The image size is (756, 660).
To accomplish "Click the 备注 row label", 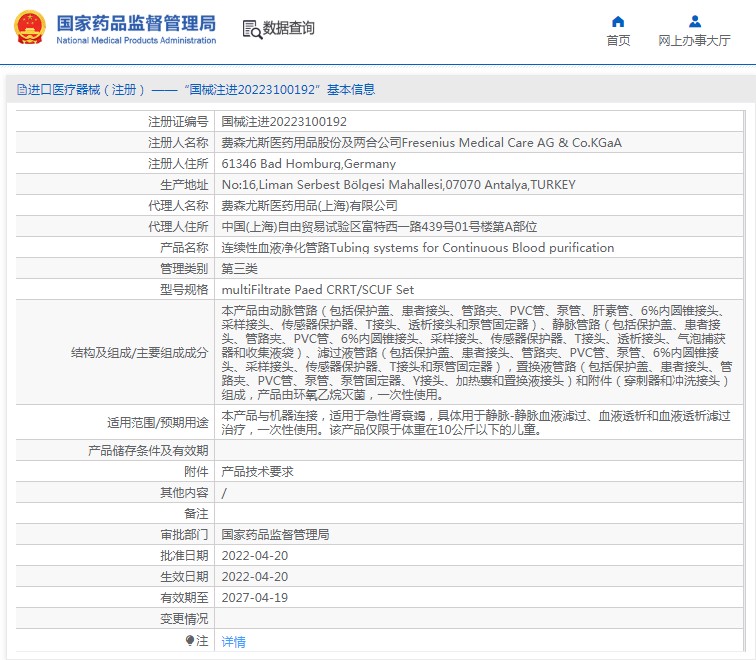I will (196, 514).
